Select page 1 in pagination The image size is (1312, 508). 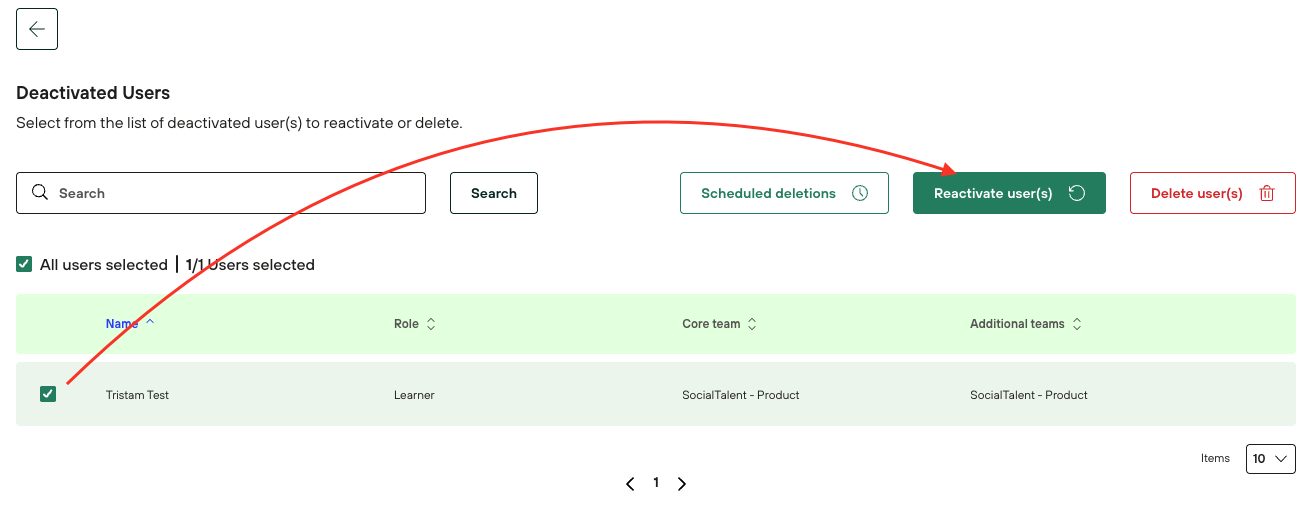[656, 483]
